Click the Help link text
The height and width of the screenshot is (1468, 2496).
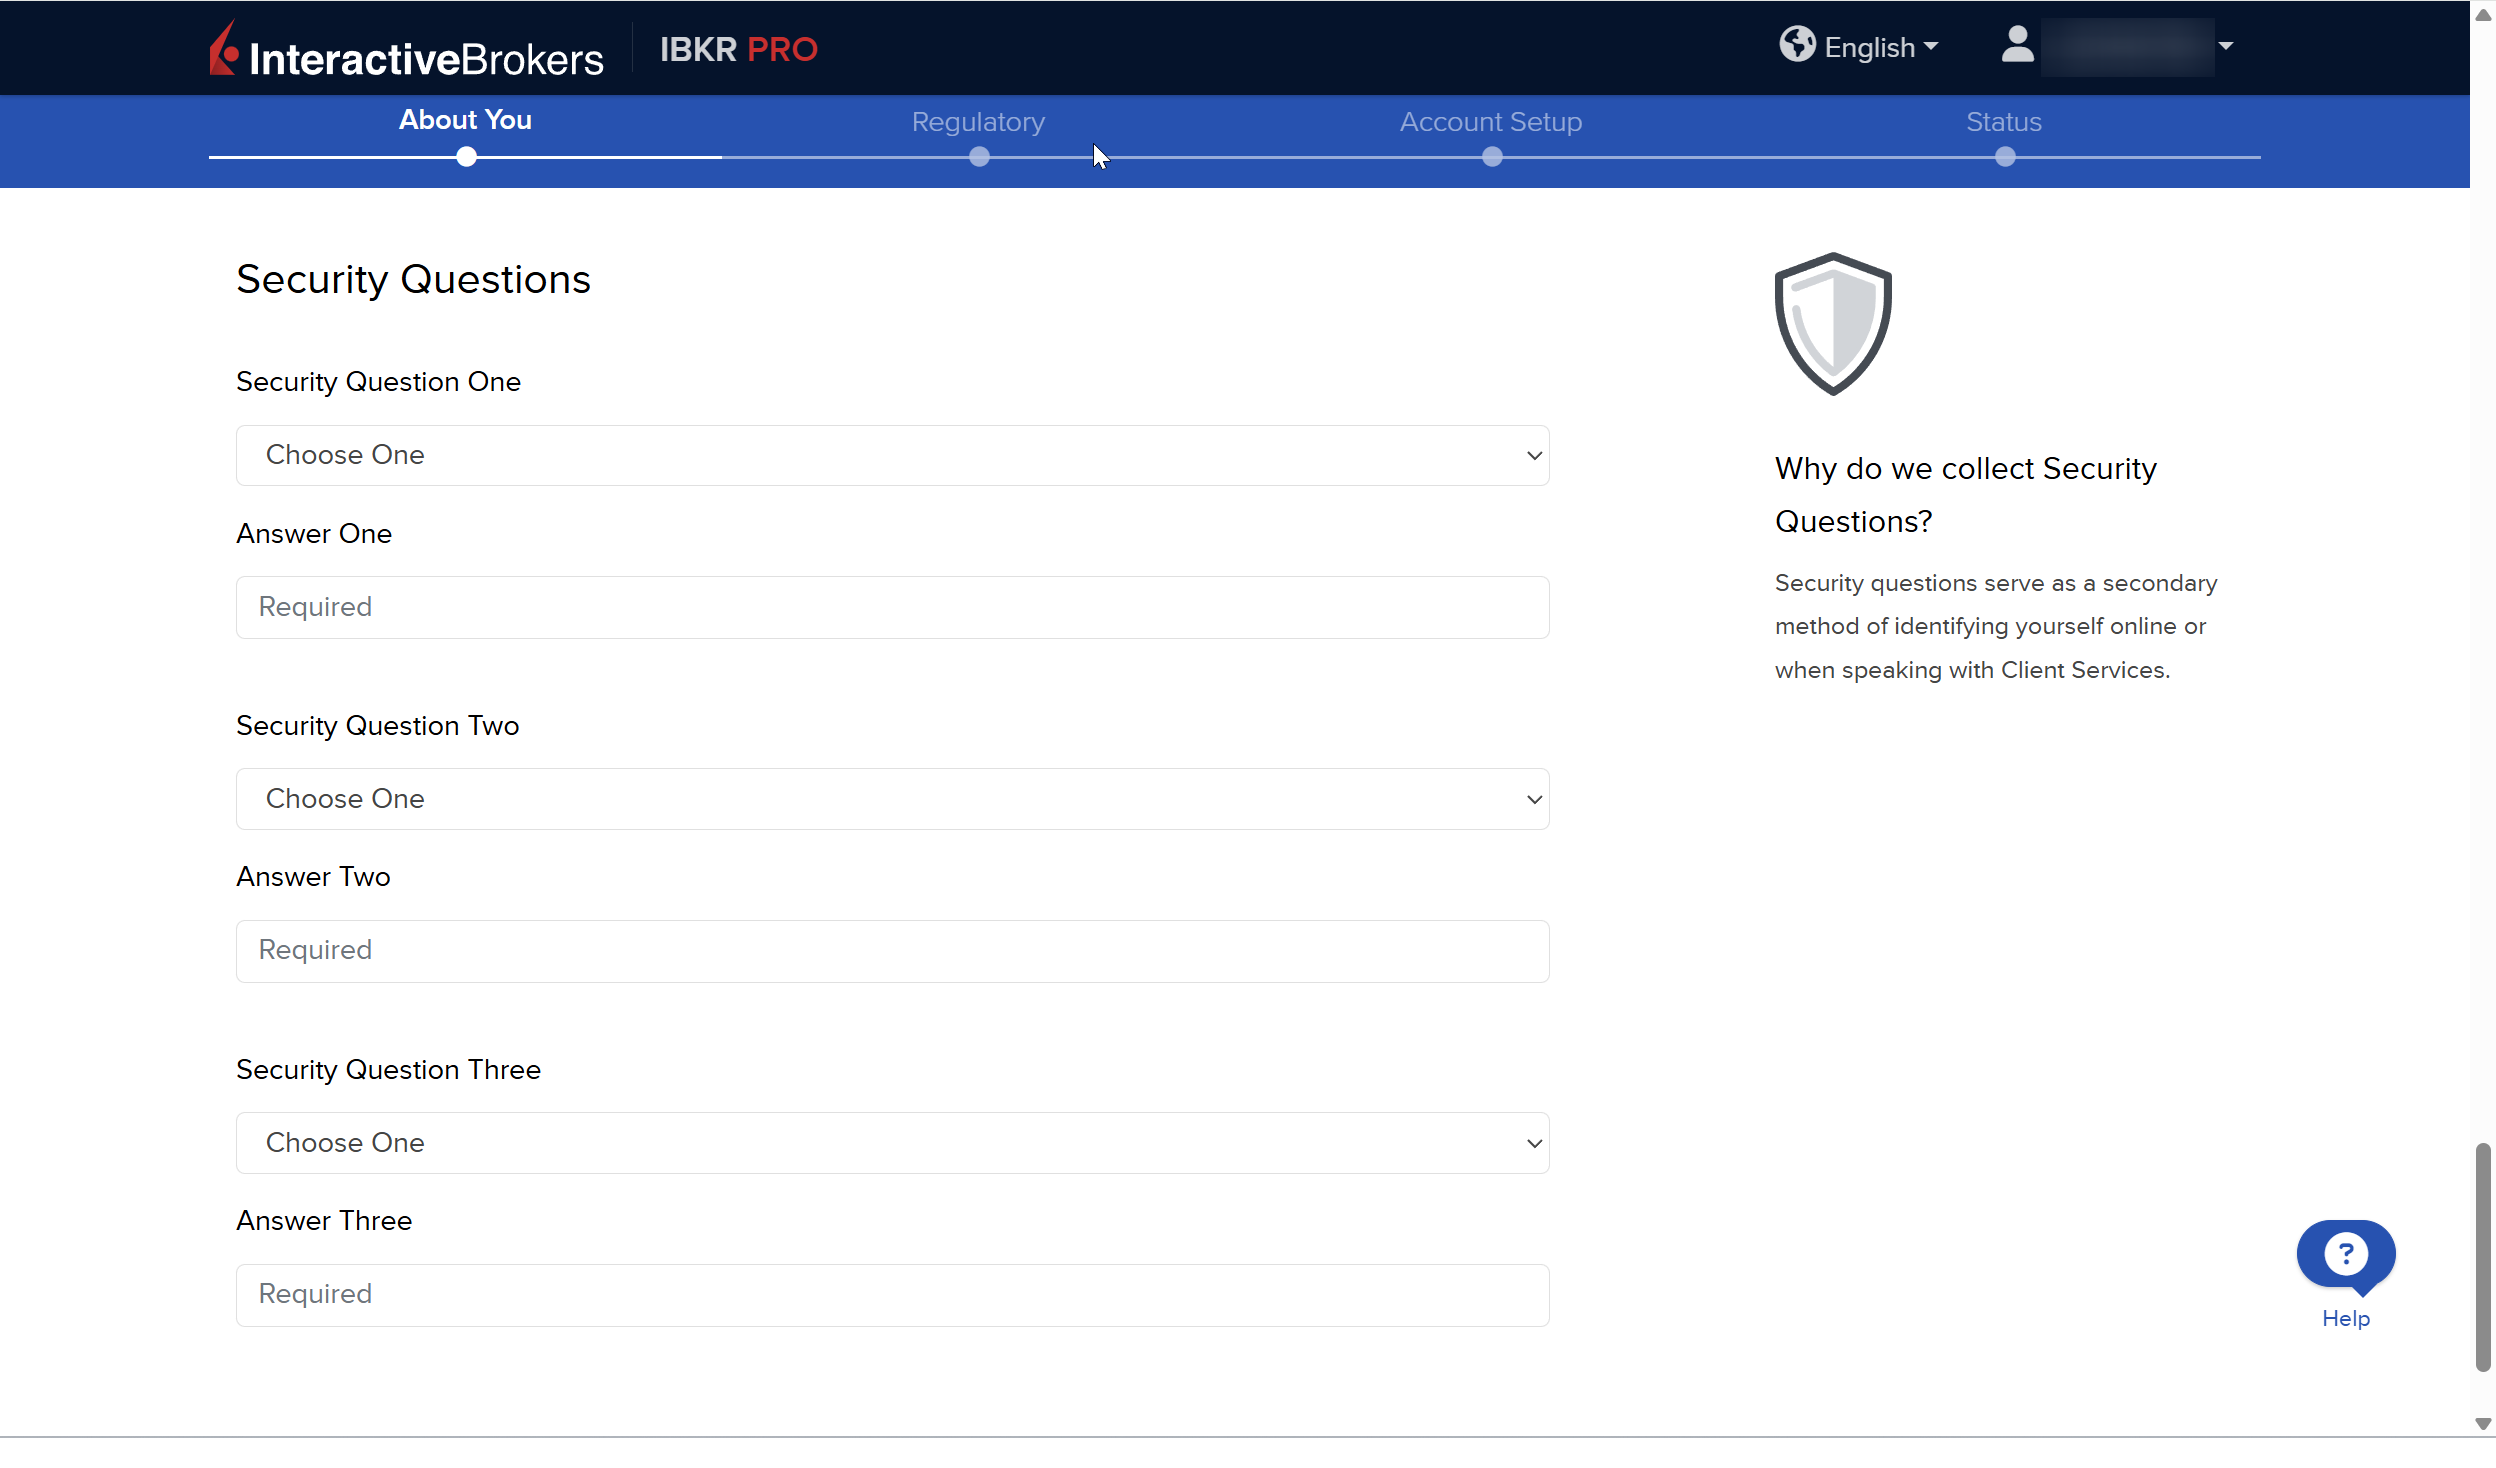[2345, 1318]
